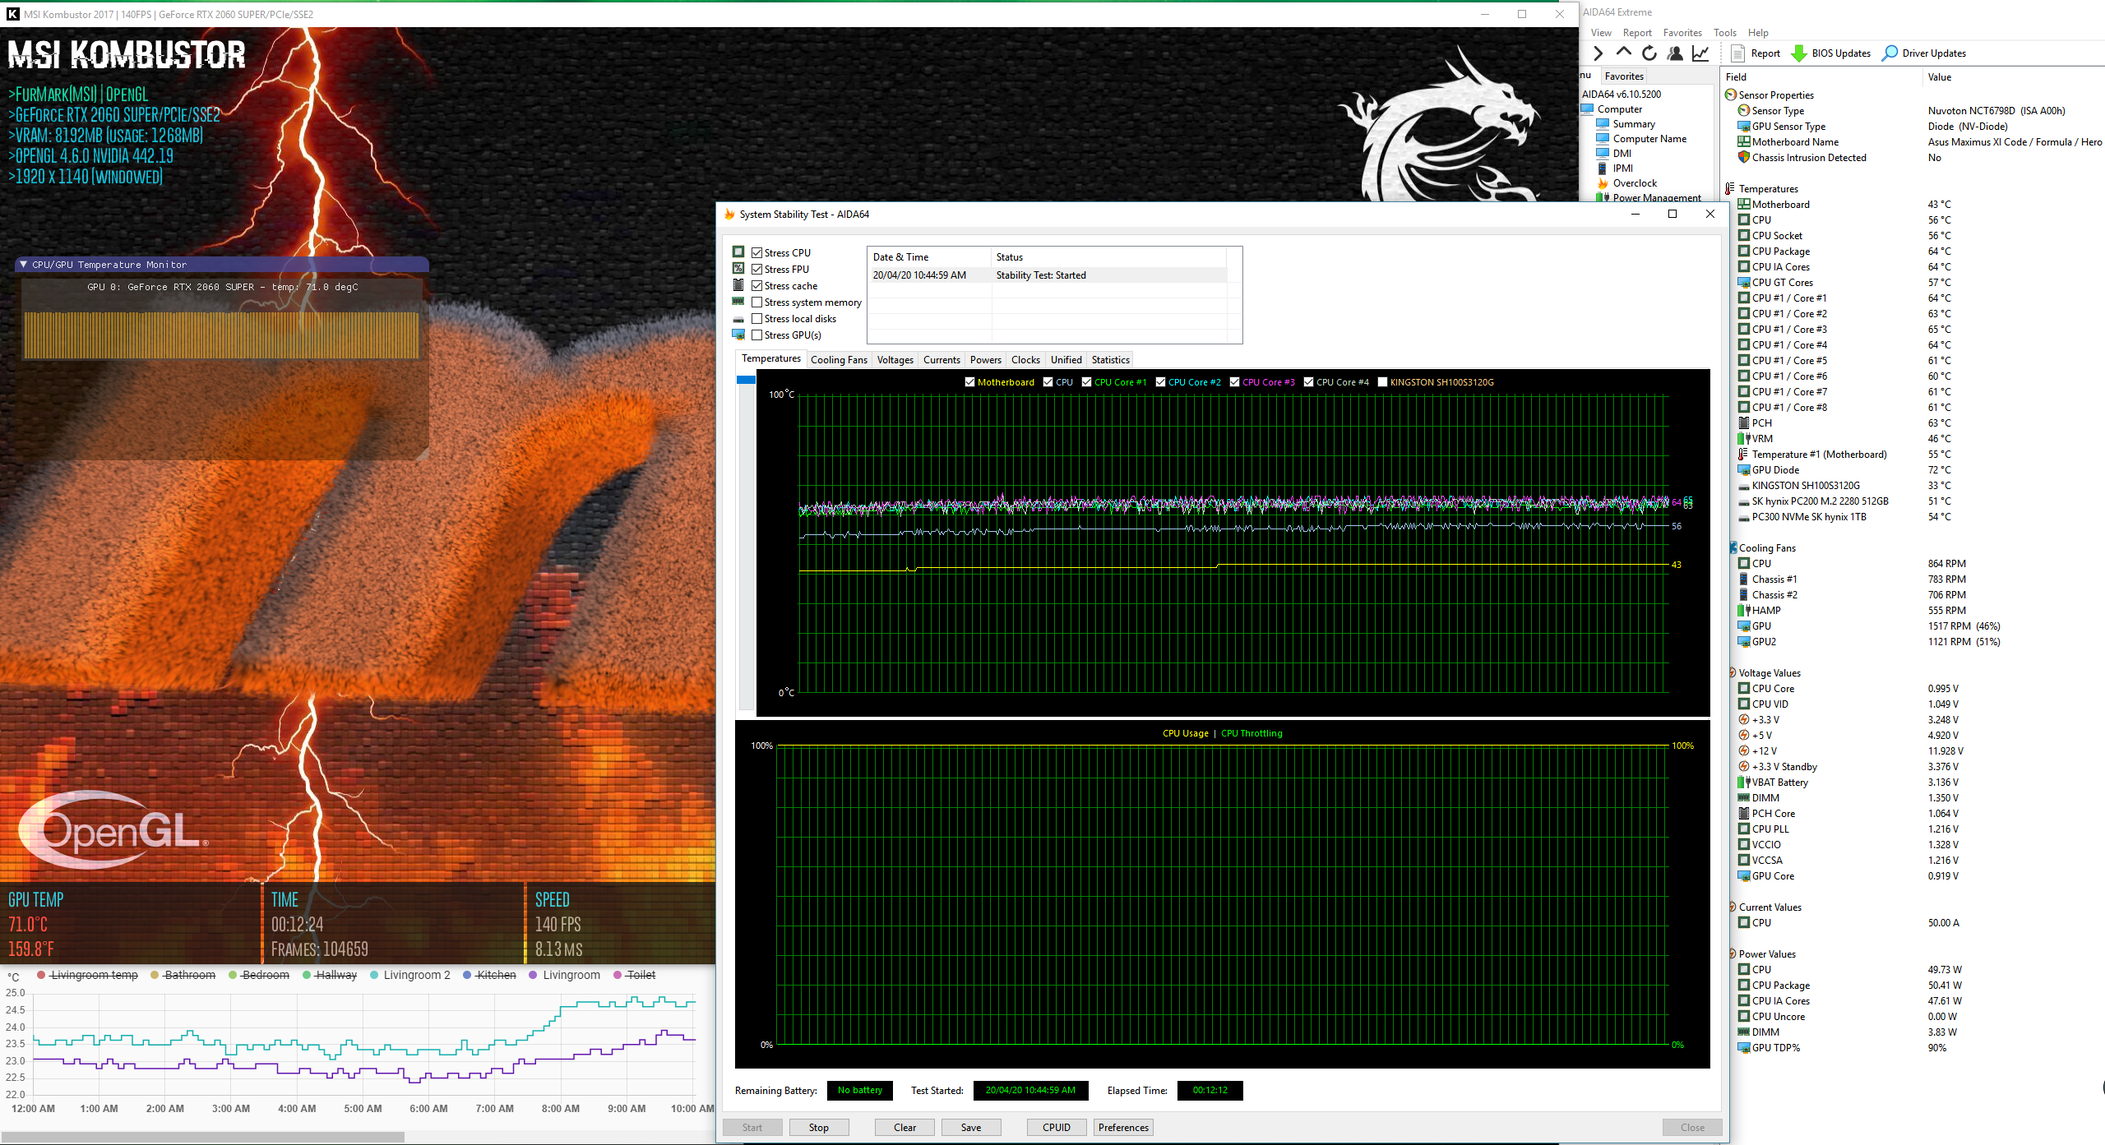The image size is (2105, 1145).
Task: Enable the KINGSTON SH100S3120G graph checkbox
Action: pyautogui.click(x=1383, y=382)
